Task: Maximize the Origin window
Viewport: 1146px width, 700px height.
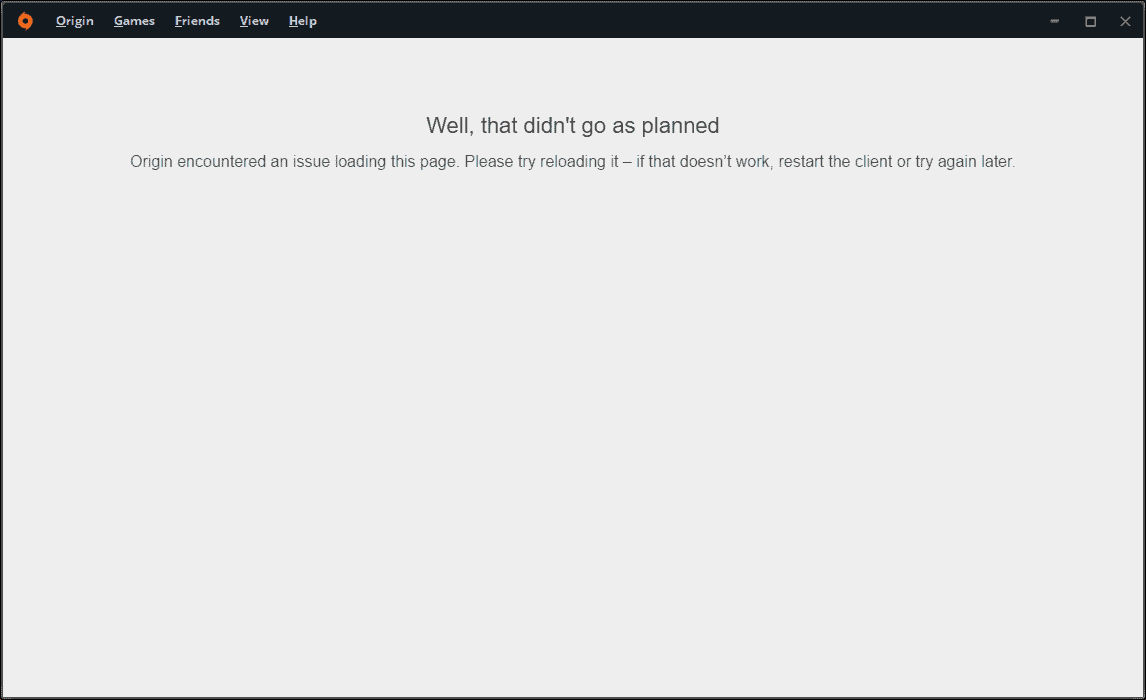Action: (1090, 20)
